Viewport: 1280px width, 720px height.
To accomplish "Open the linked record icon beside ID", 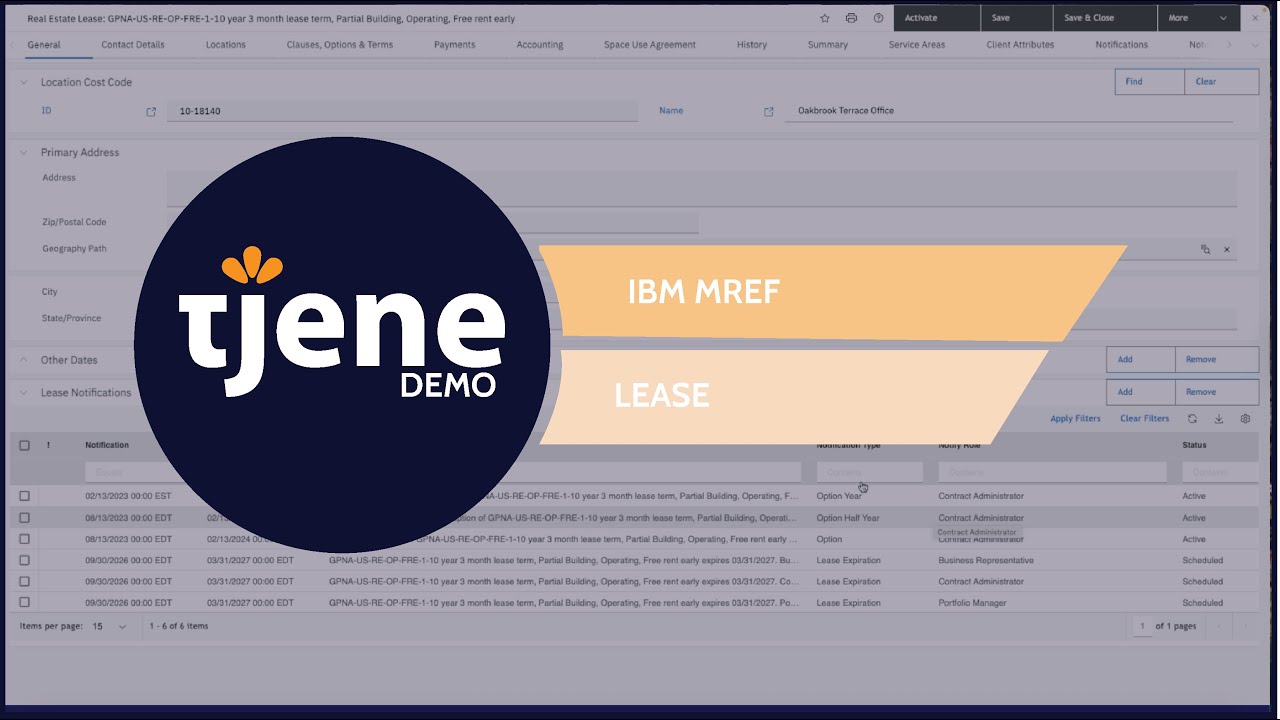I will (151, 112).
